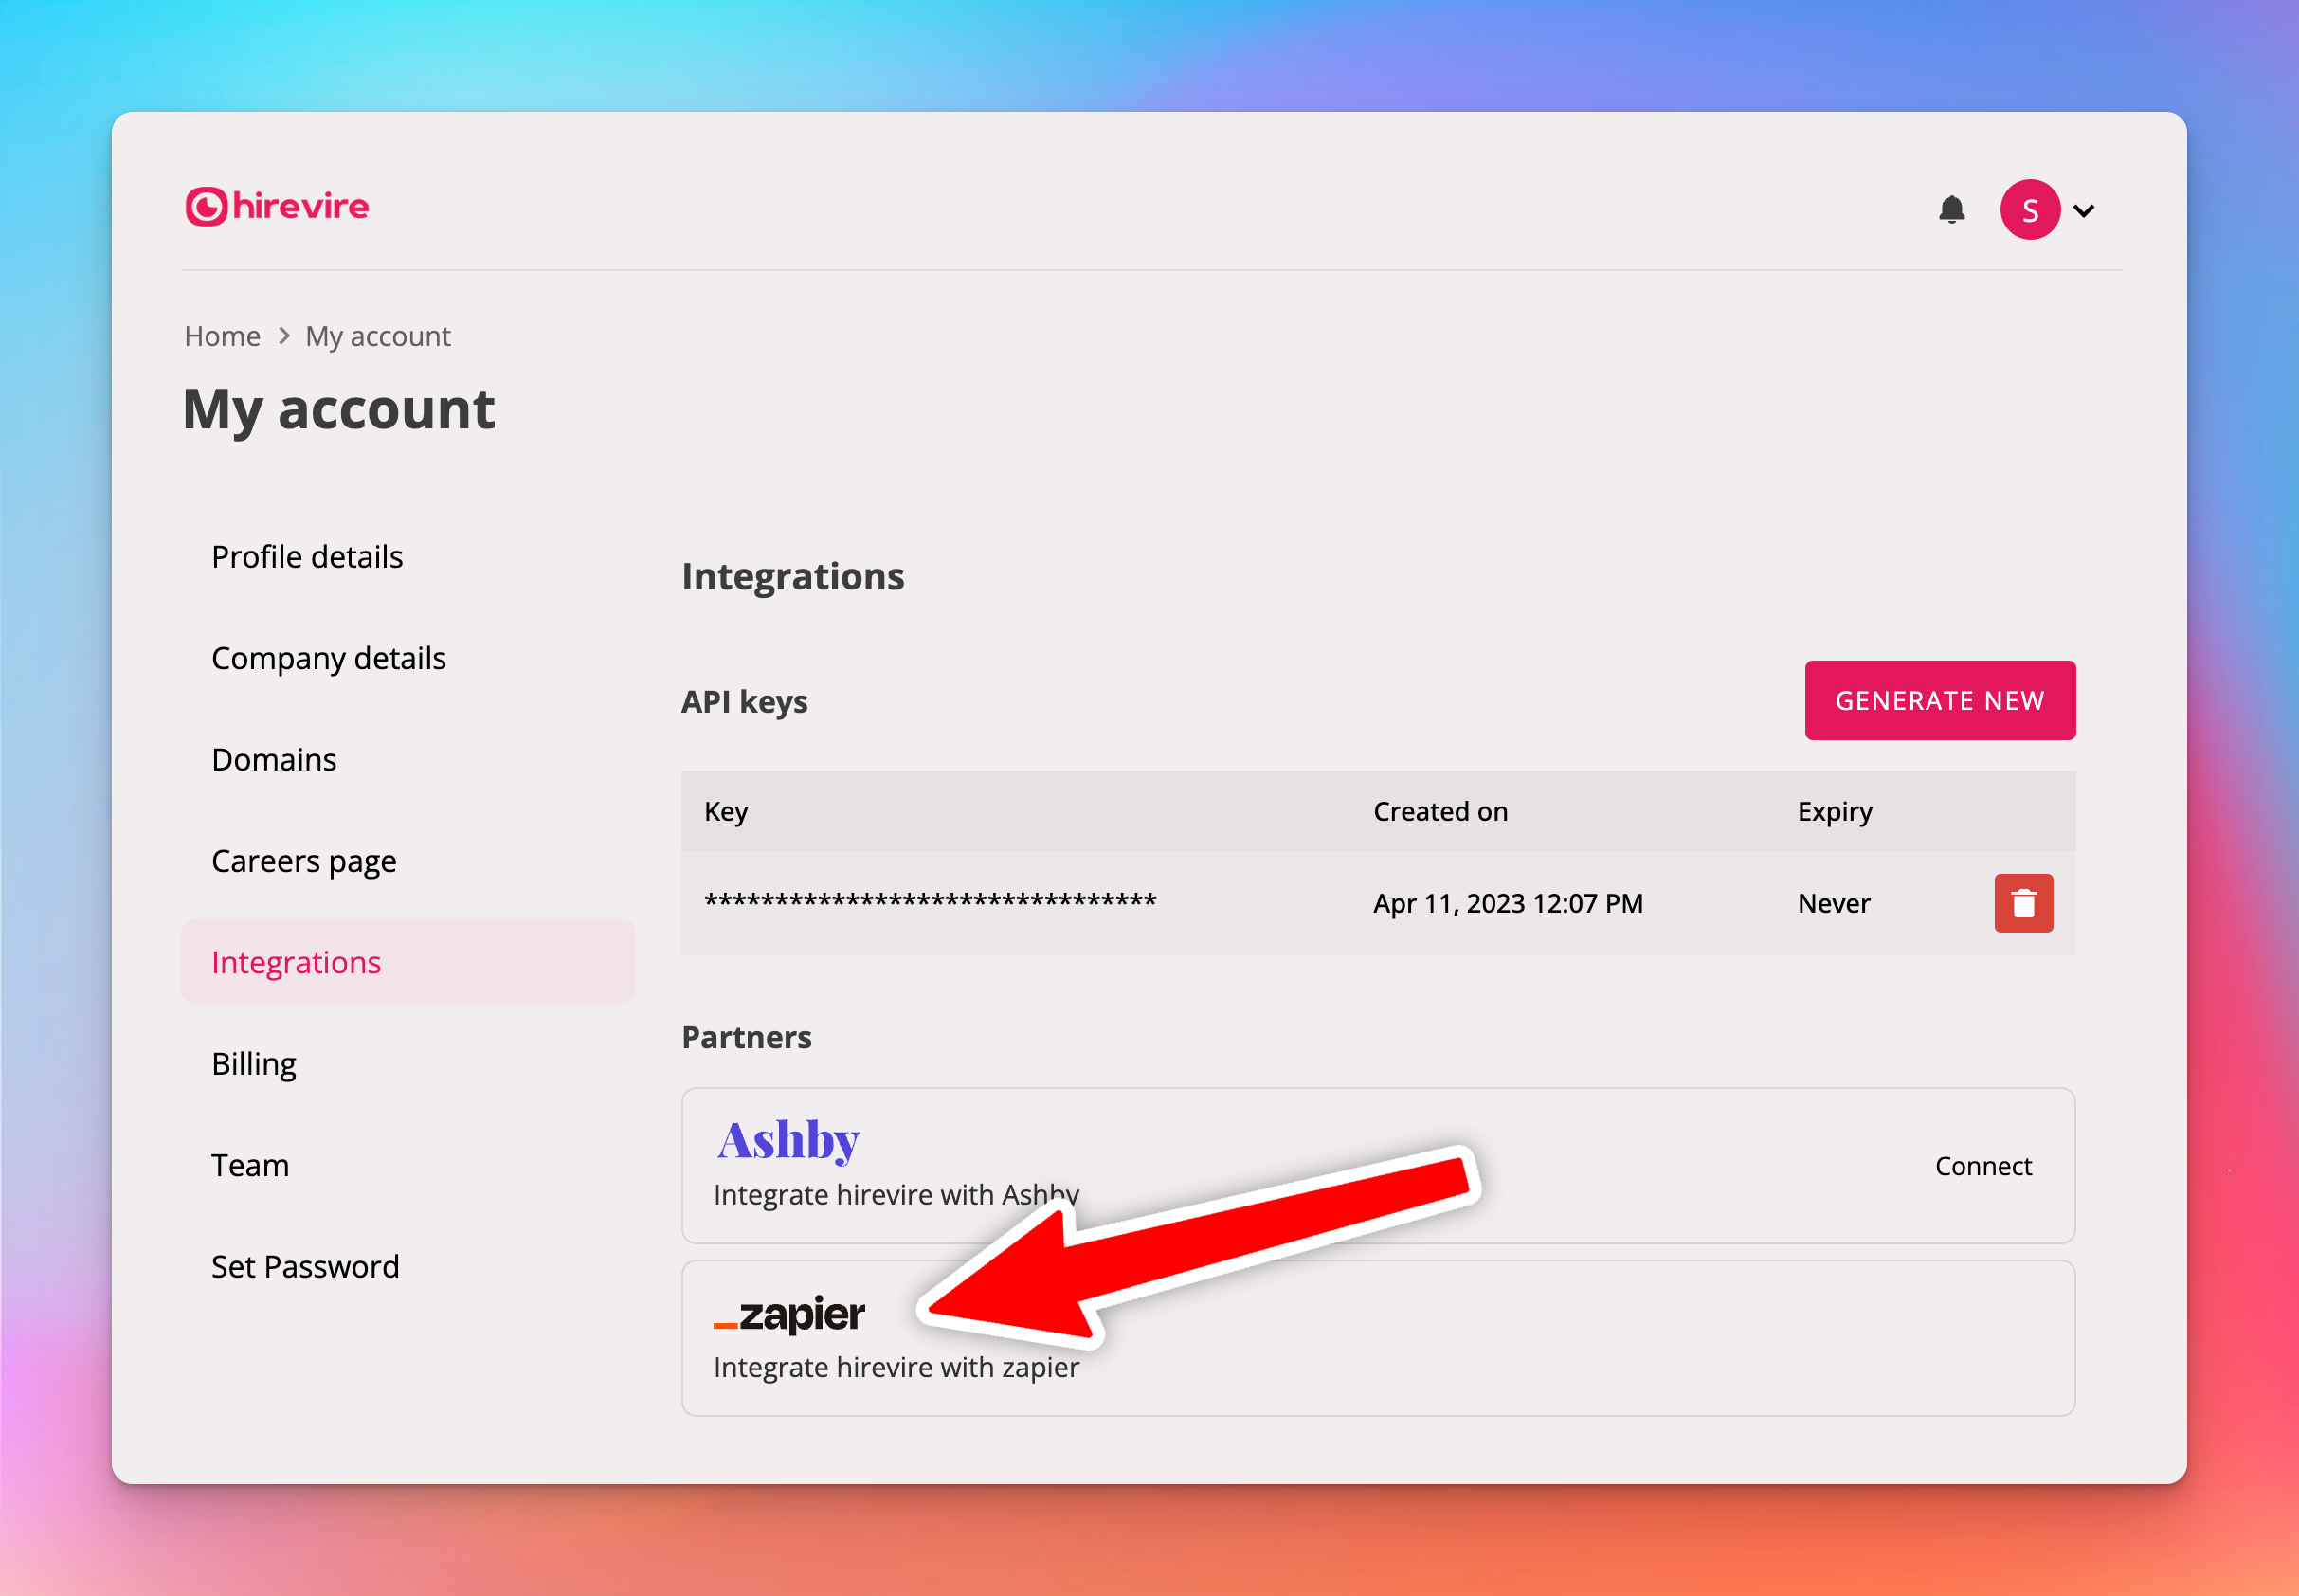Viewport: 2299px width, 1596px height.
Task: Click the masked API key value
Action: click(930, 903)
